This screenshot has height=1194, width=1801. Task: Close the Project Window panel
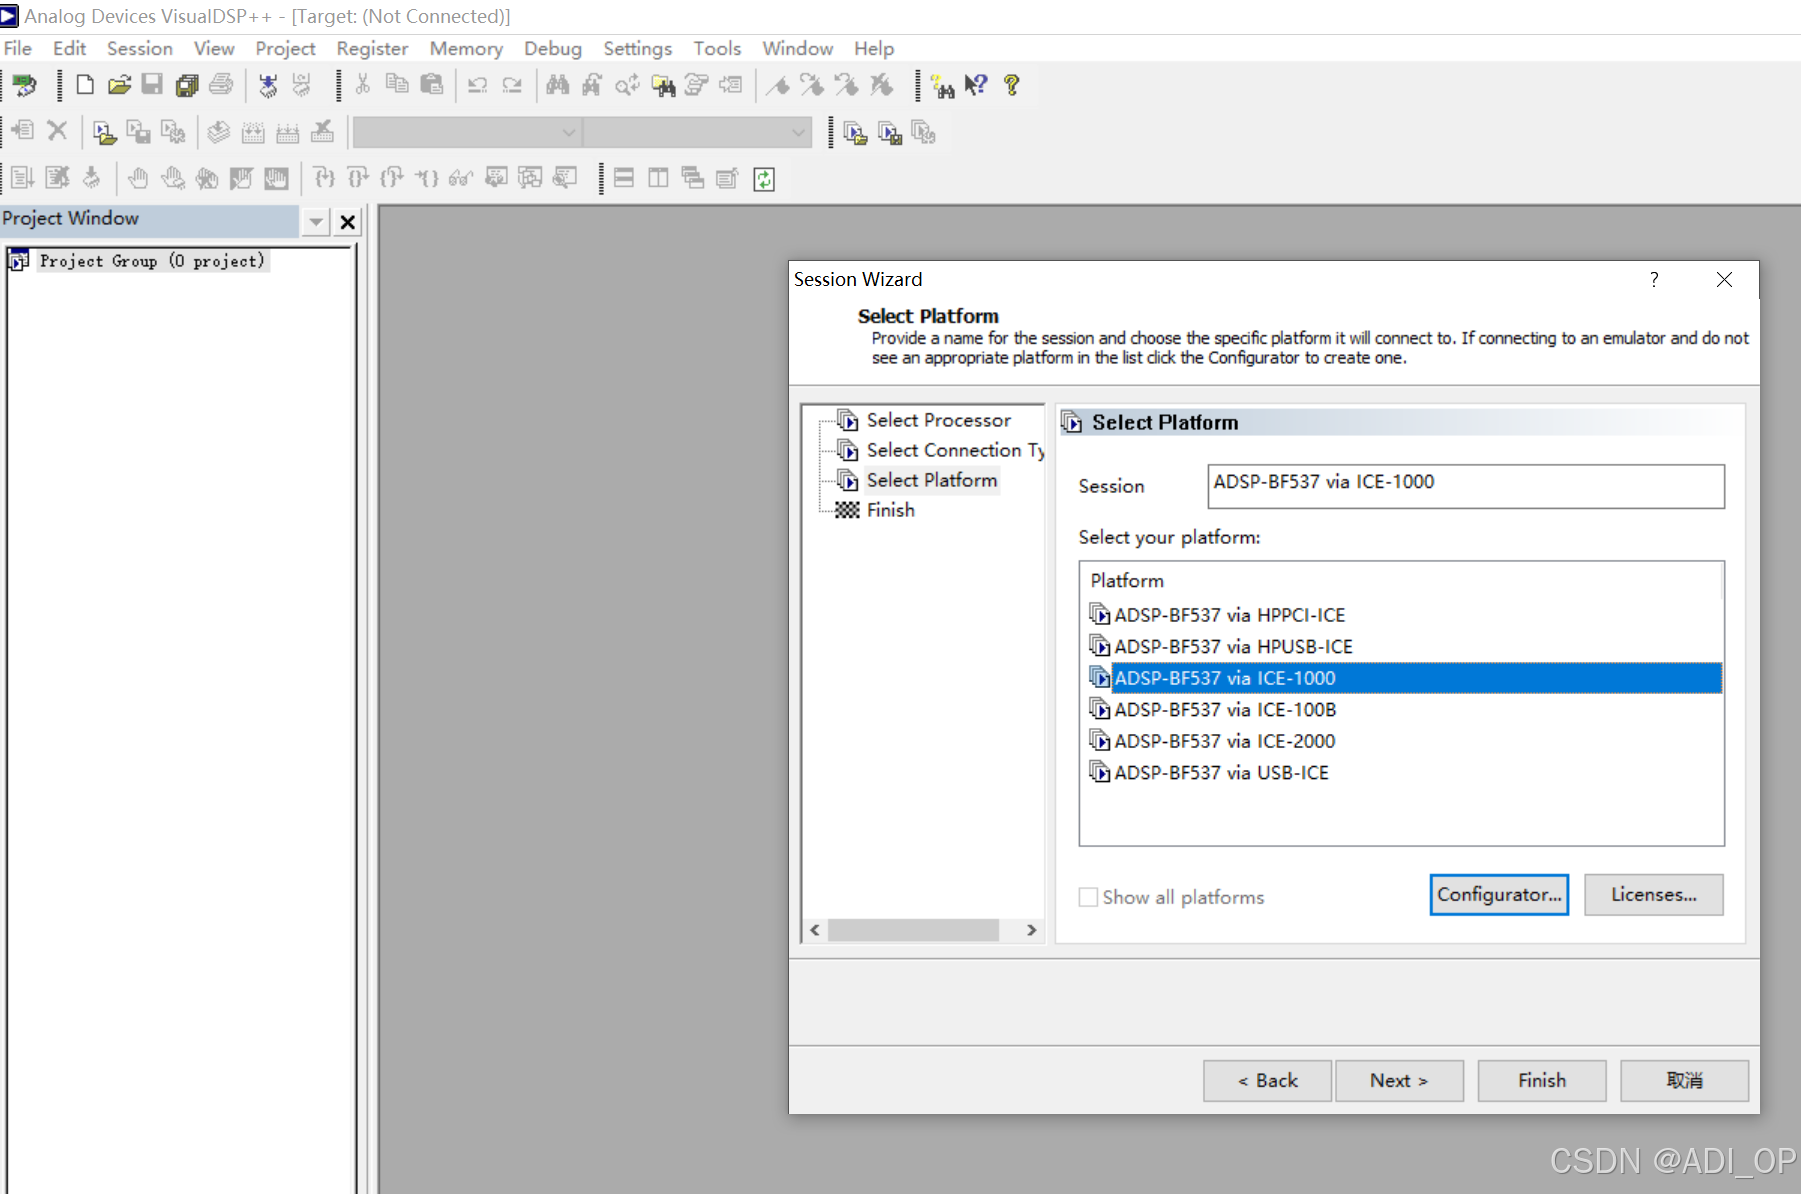347,222
